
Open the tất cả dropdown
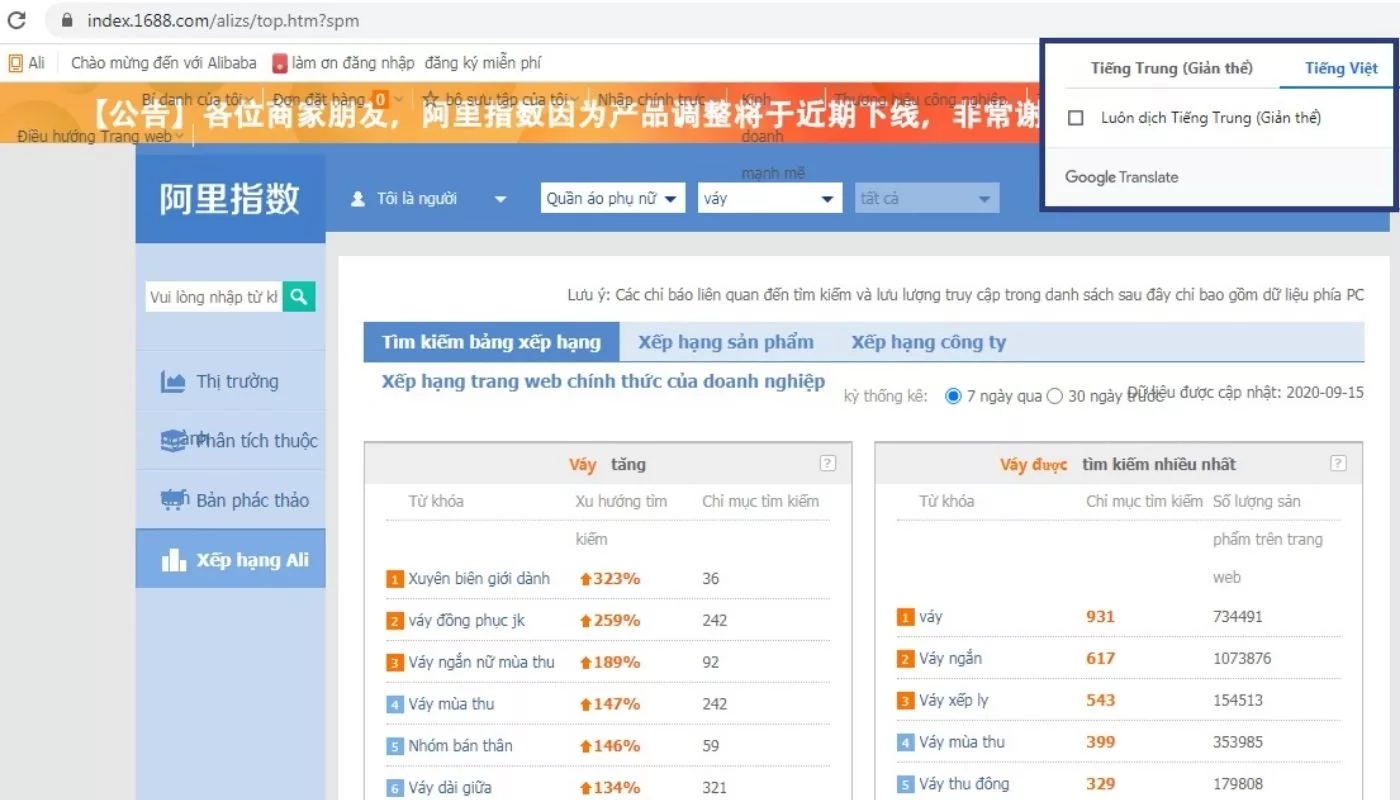point(926,198)
